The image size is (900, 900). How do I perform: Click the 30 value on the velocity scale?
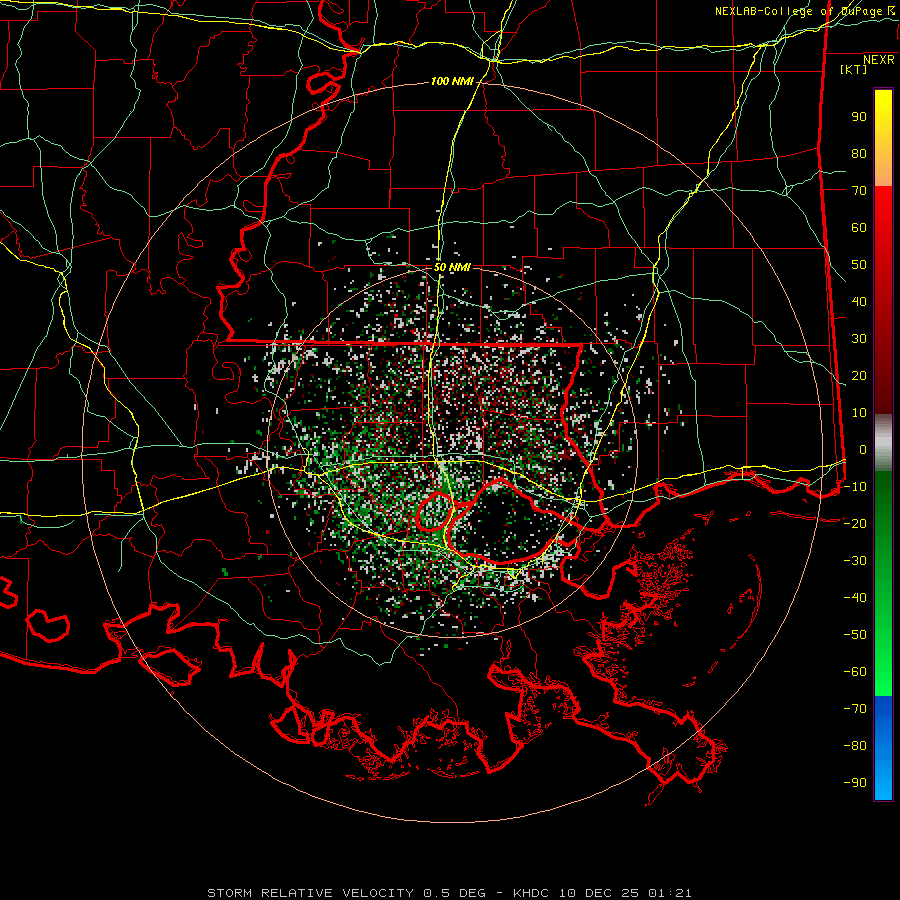[859, 339]
